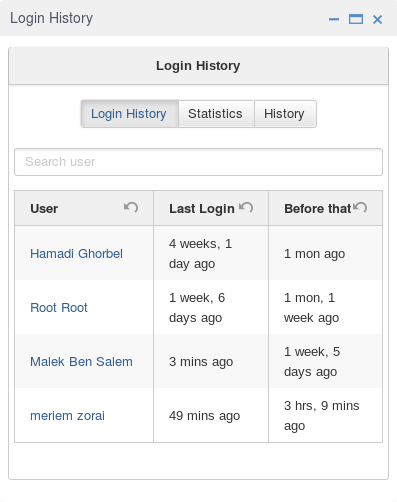Open Hamadi Ghorbel user link
Image resolution: width=397 pixels, height=502 pixels.
coord(76,254)
